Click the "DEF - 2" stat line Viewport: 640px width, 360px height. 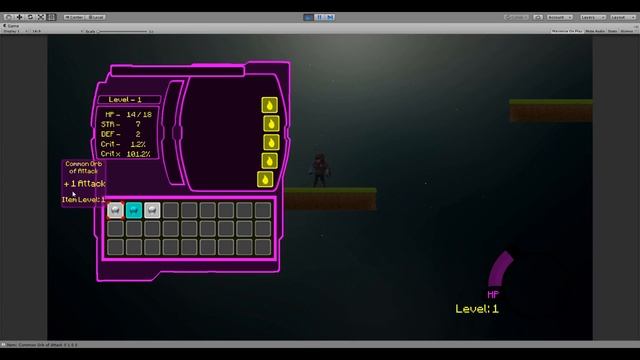(121, 134)
